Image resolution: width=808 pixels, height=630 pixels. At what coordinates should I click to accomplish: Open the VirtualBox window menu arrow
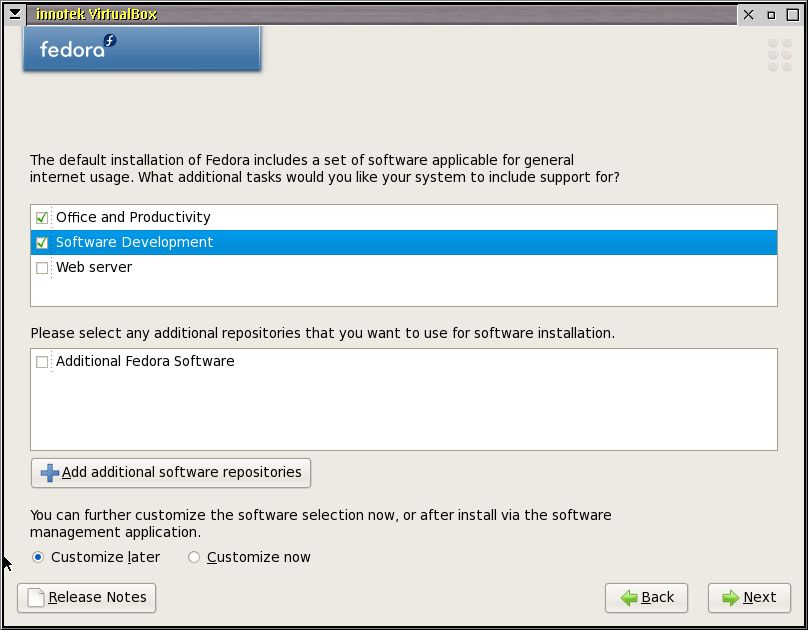point(15,14)
